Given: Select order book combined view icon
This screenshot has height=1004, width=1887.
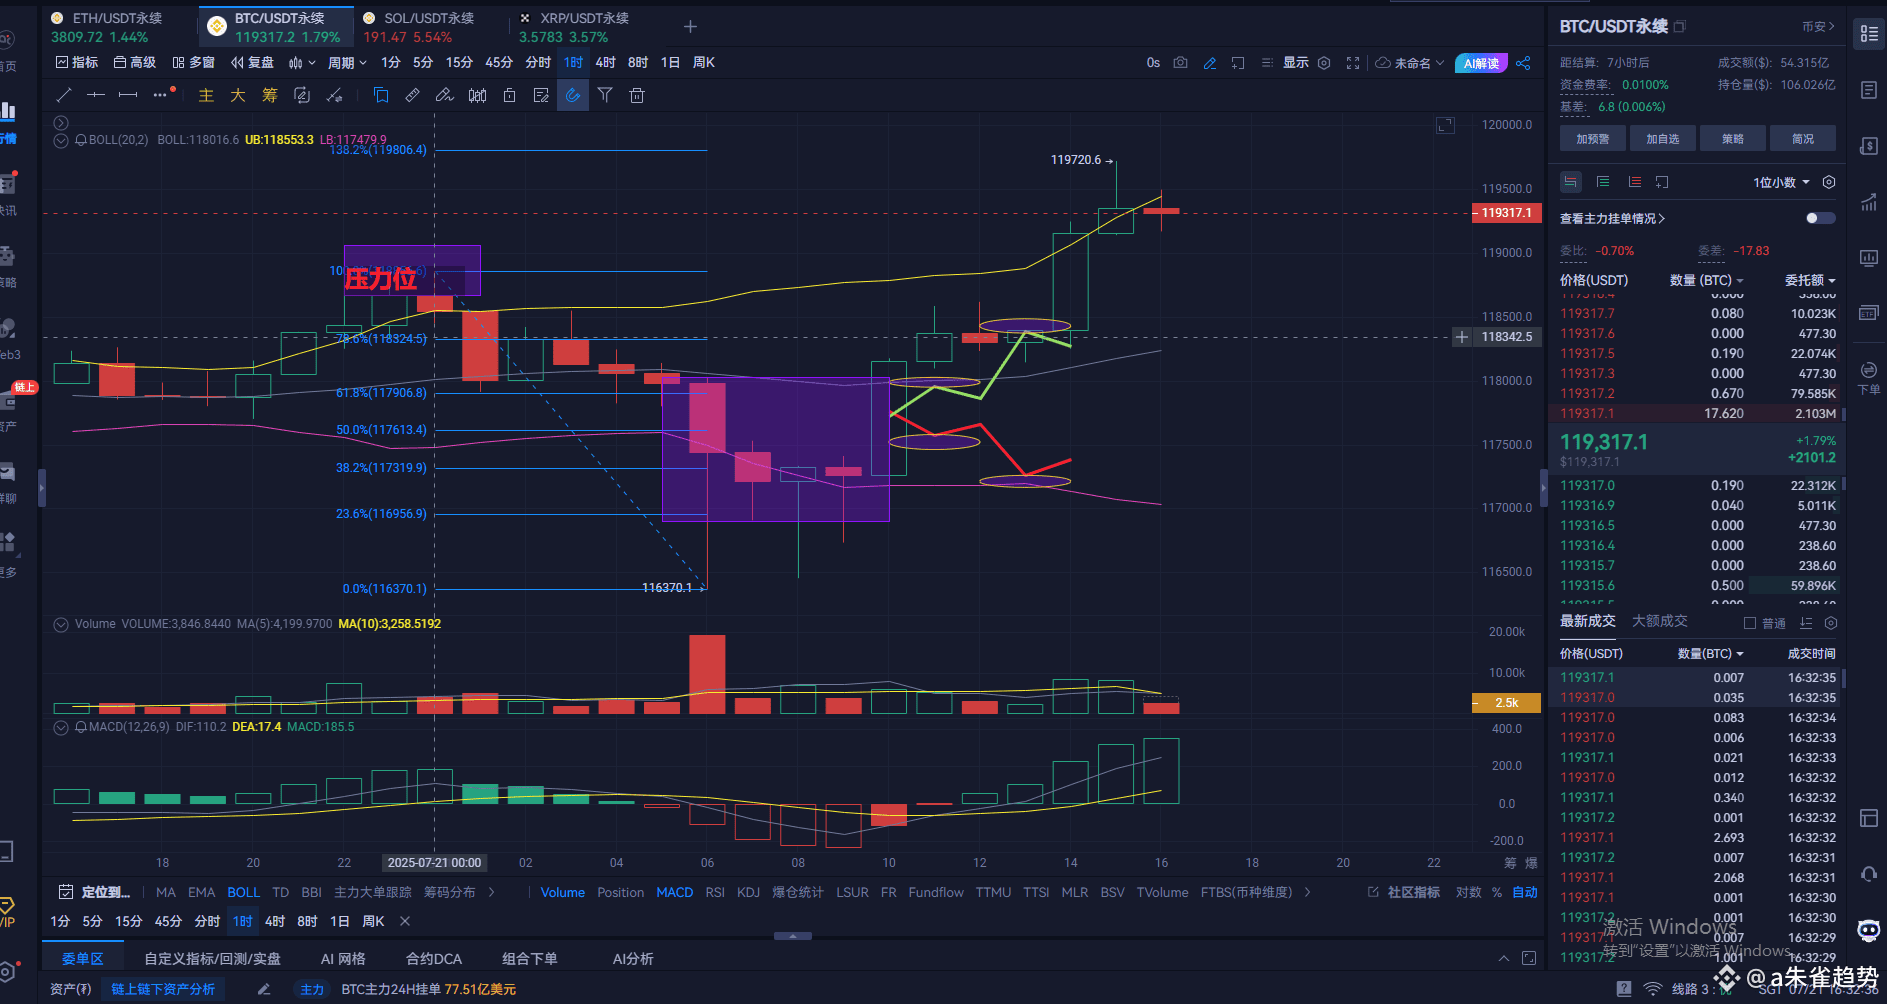Looking at the screenshot, I should tap(1571, 182).
